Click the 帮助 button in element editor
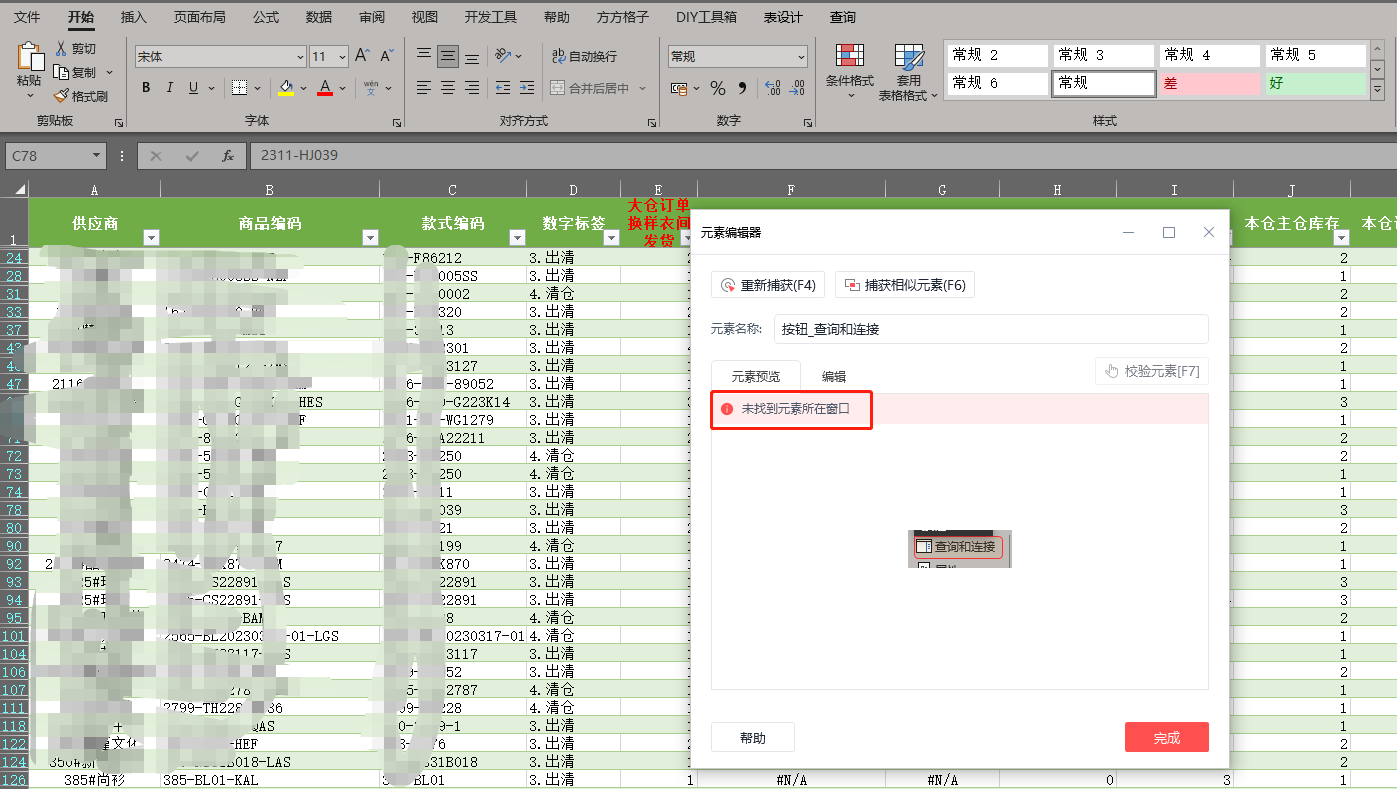1397x789 pixels. pyautogui.click(x=752, y=737)
